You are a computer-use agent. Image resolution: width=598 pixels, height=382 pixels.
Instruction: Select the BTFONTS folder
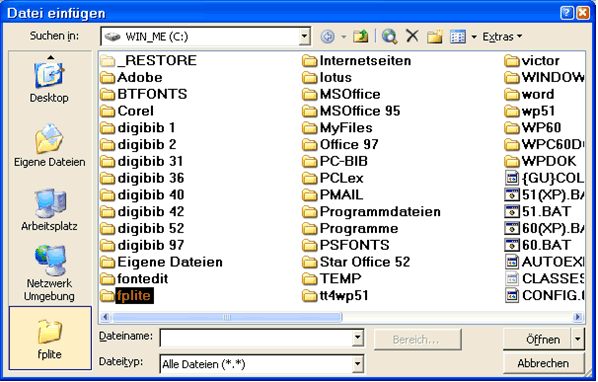(144, 94)
